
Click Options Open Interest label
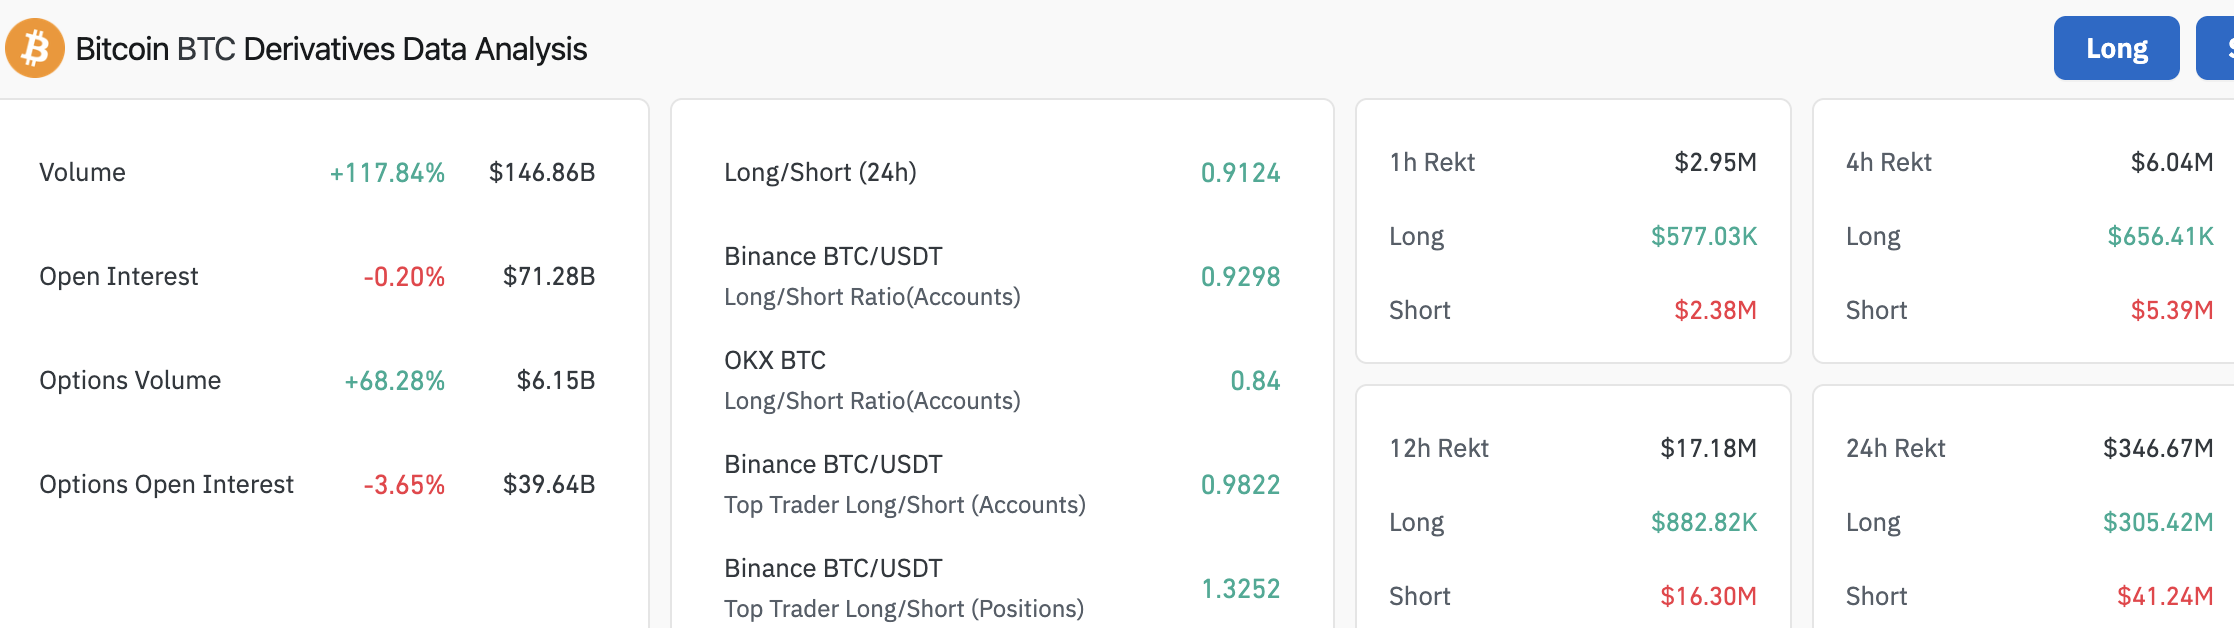(166, 485)
